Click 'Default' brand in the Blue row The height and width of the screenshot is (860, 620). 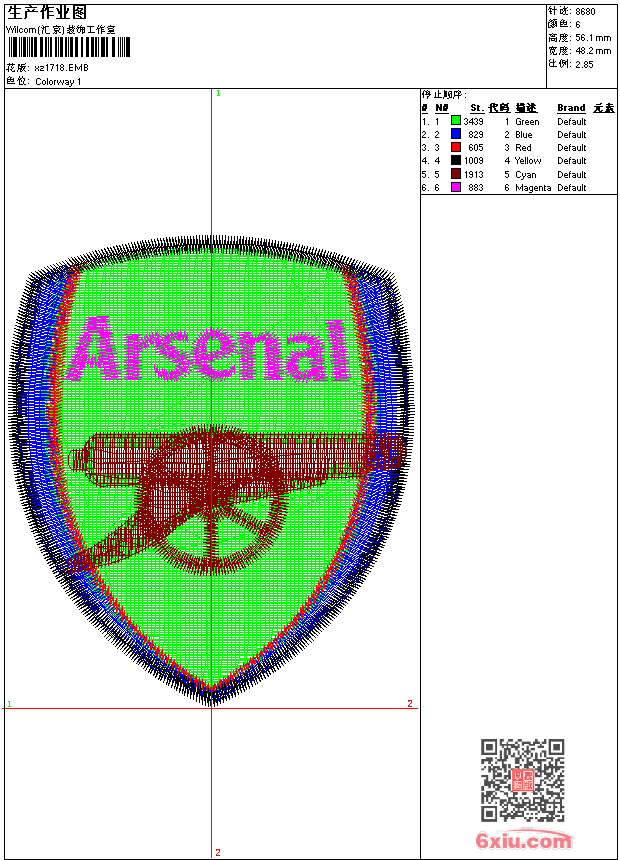[x=572, y=135]
